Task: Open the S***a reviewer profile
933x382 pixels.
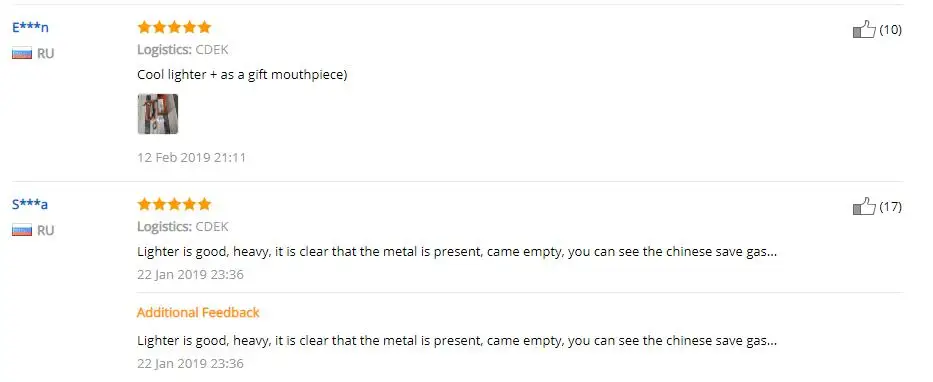Action: click(x=30, y=205)
